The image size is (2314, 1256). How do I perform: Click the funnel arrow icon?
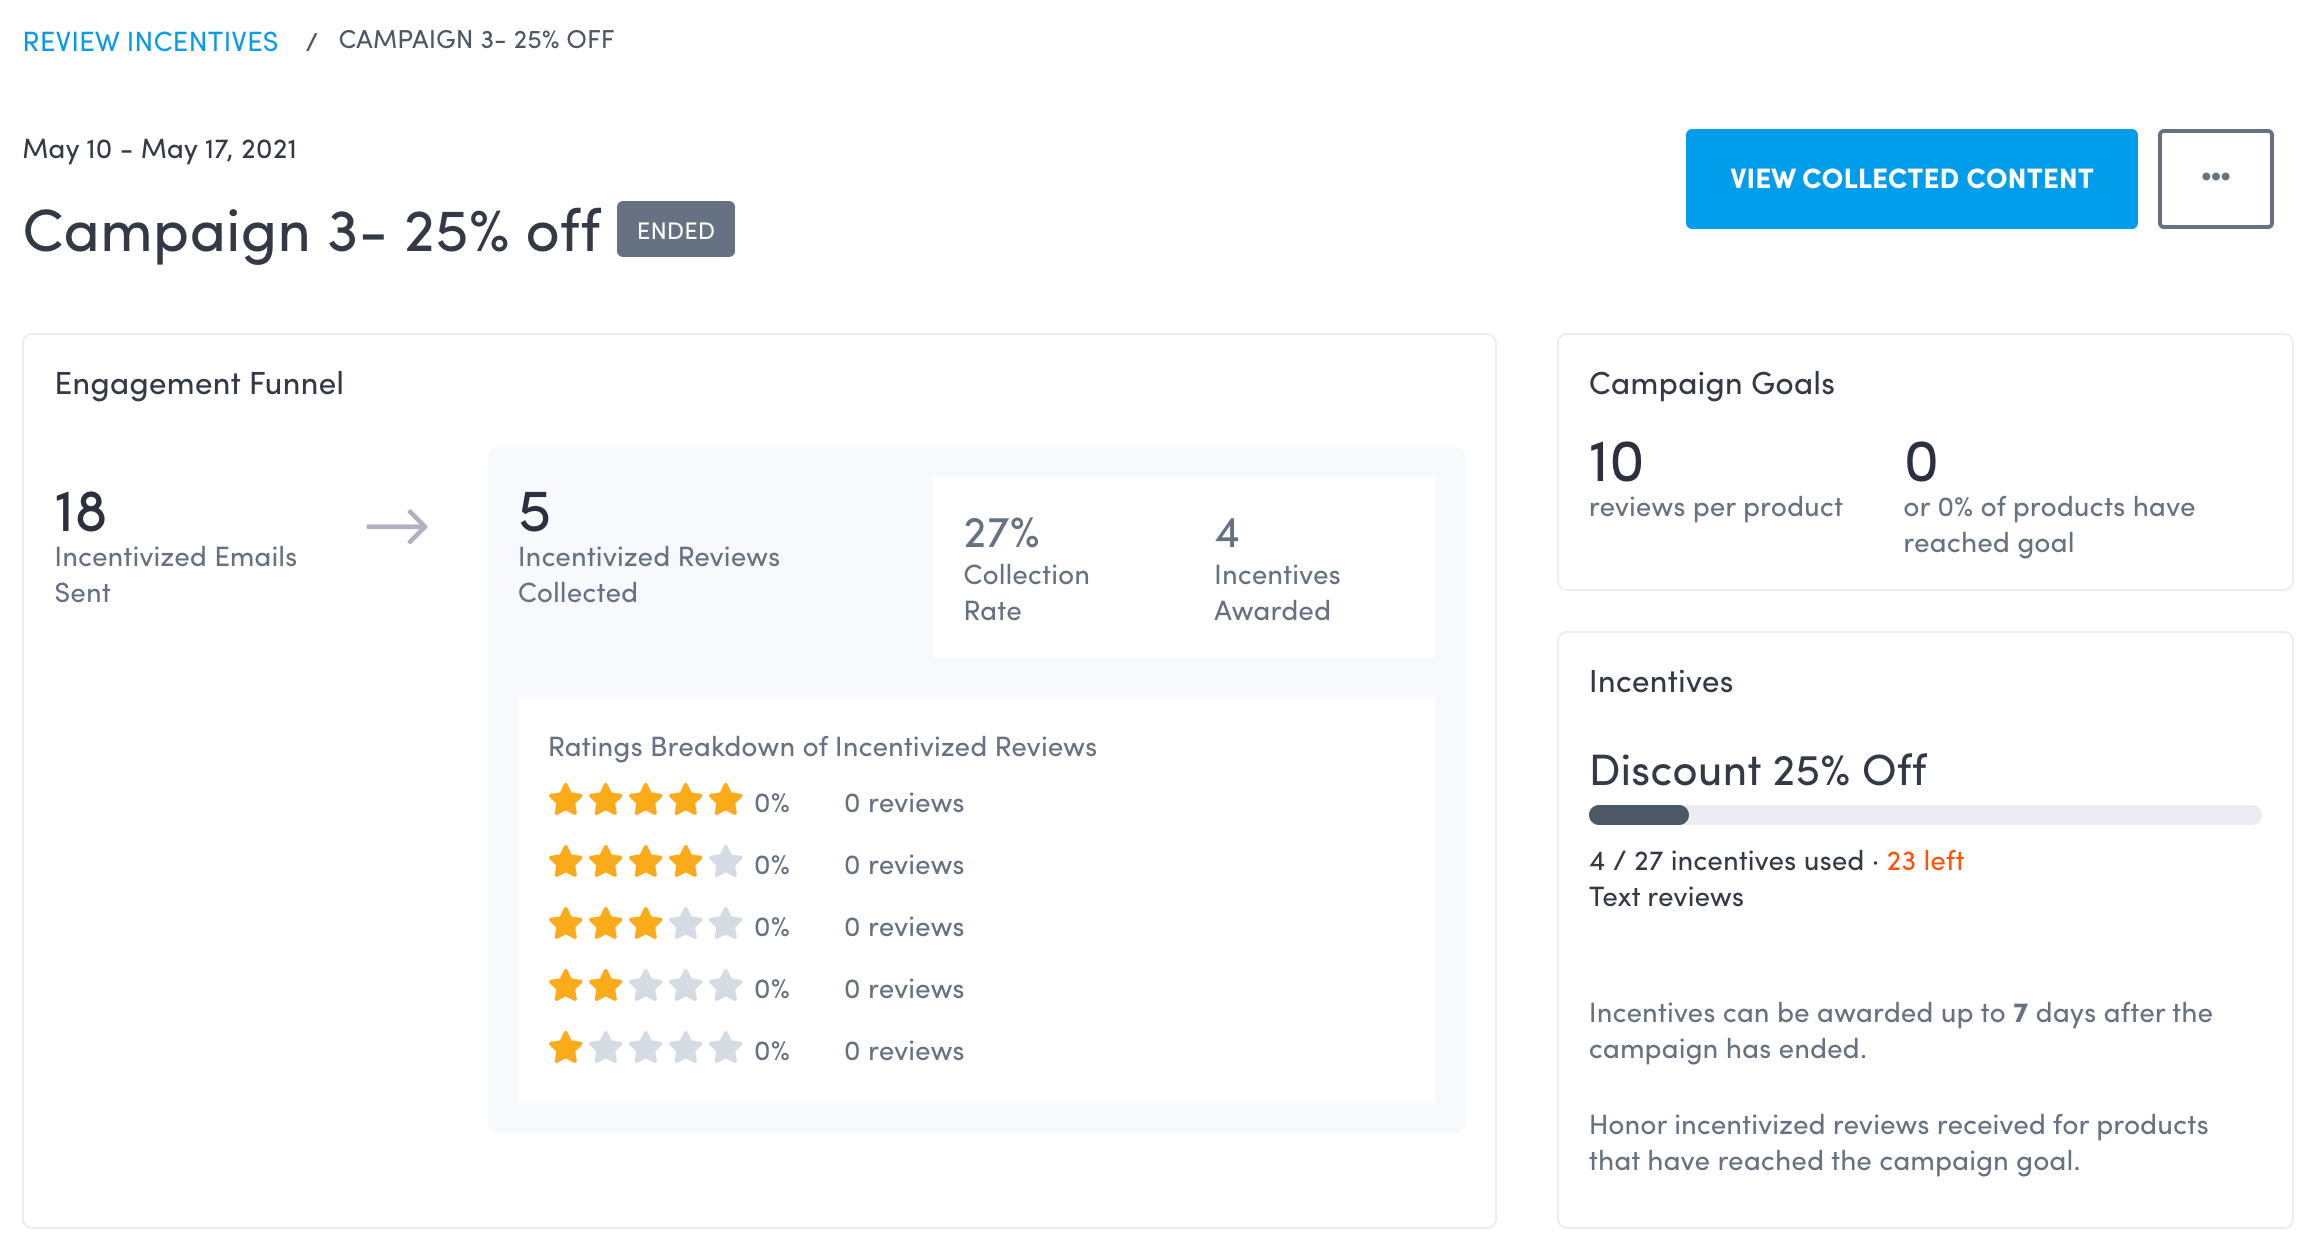coord(397,526)
